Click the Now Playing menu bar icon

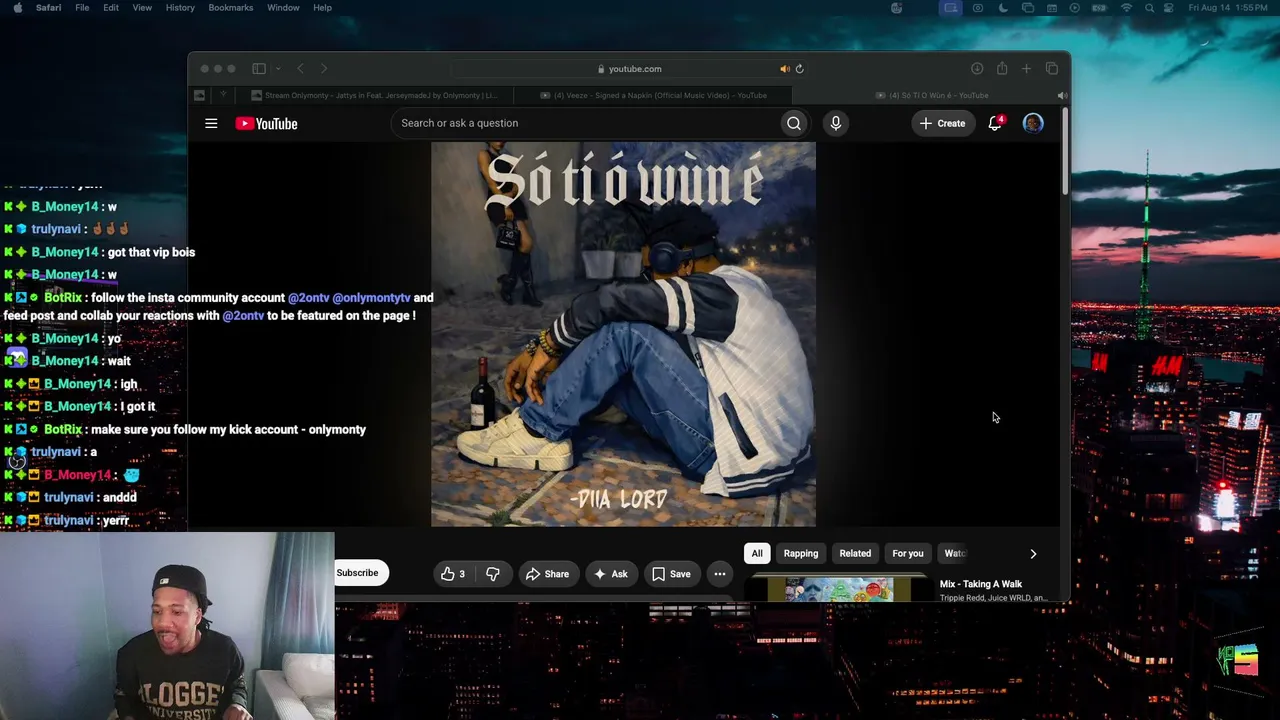coord(1075,8)
